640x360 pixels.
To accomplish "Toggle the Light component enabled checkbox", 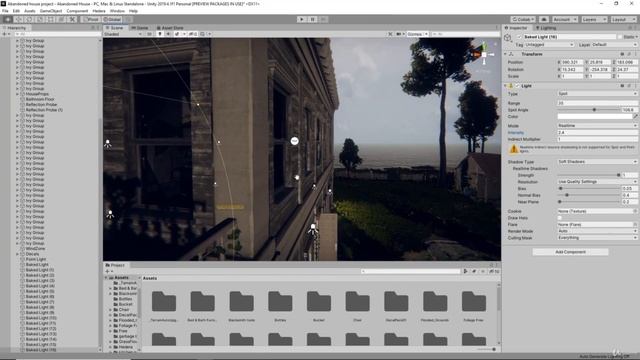I will pos(518,86).
